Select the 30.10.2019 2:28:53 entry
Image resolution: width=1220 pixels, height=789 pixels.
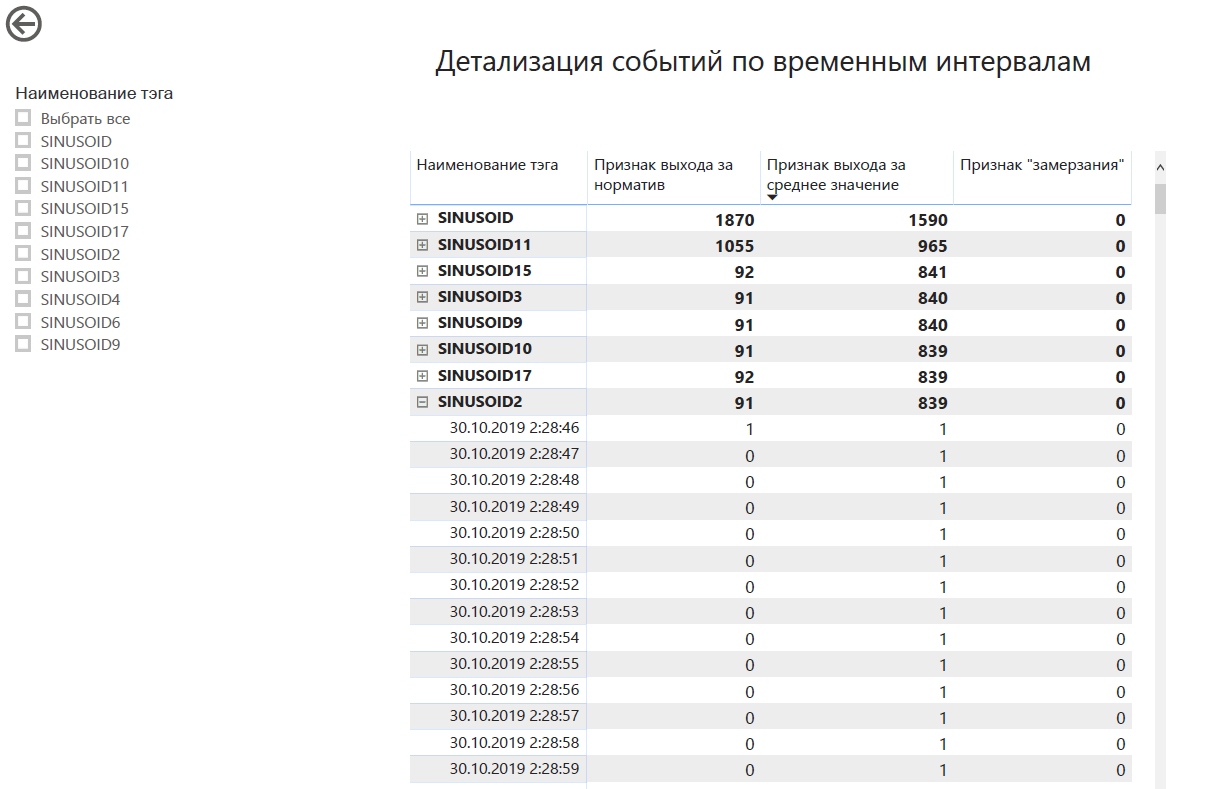pyautogui.click(x=514, y=612)
